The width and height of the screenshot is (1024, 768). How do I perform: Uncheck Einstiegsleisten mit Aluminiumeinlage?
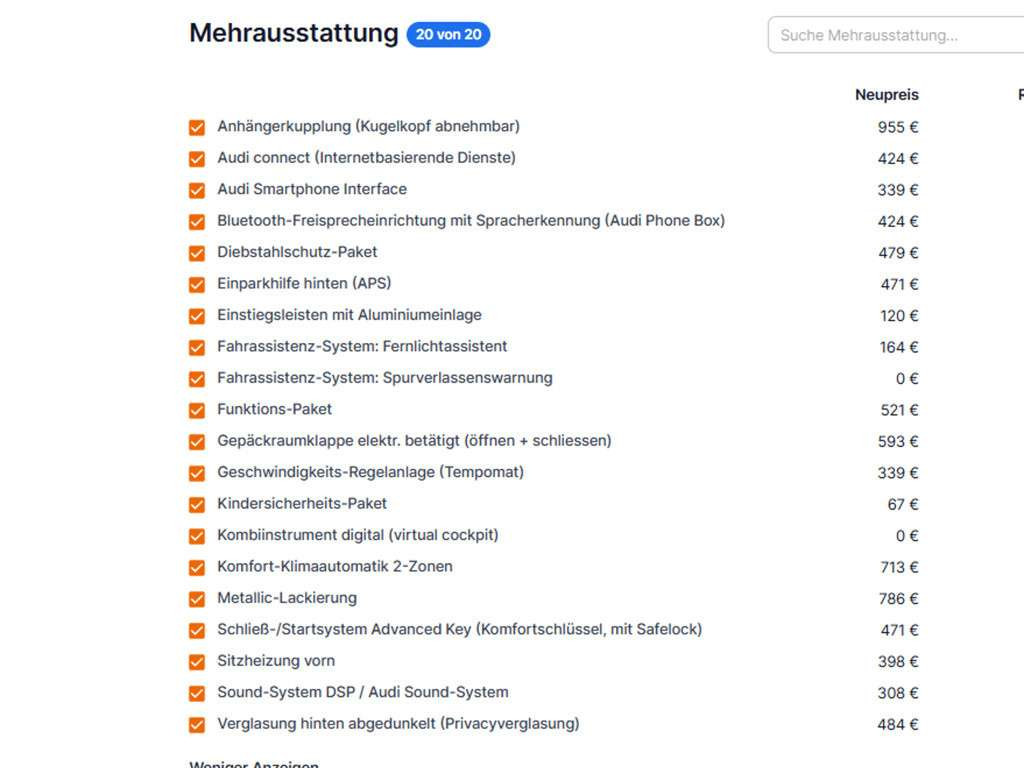tap(197, 316)
